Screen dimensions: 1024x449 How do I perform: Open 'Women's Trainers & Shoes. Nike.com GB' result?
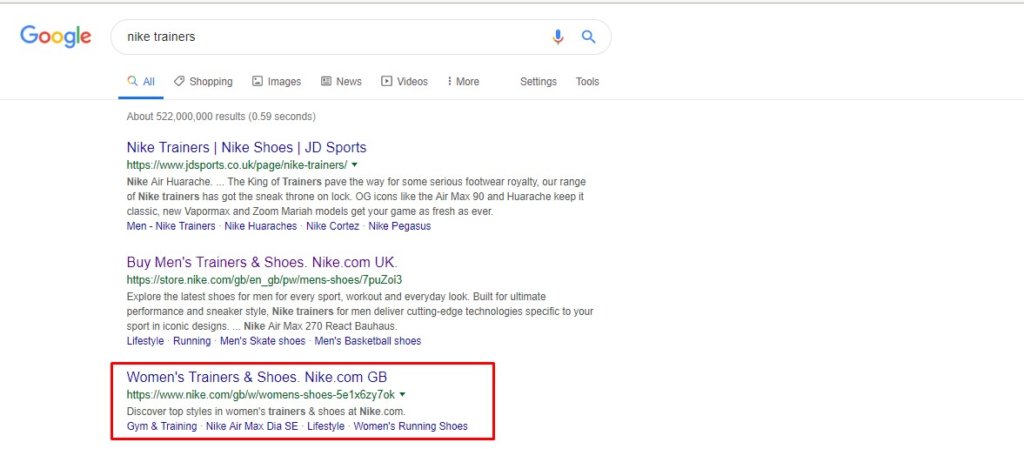point(257,377)
